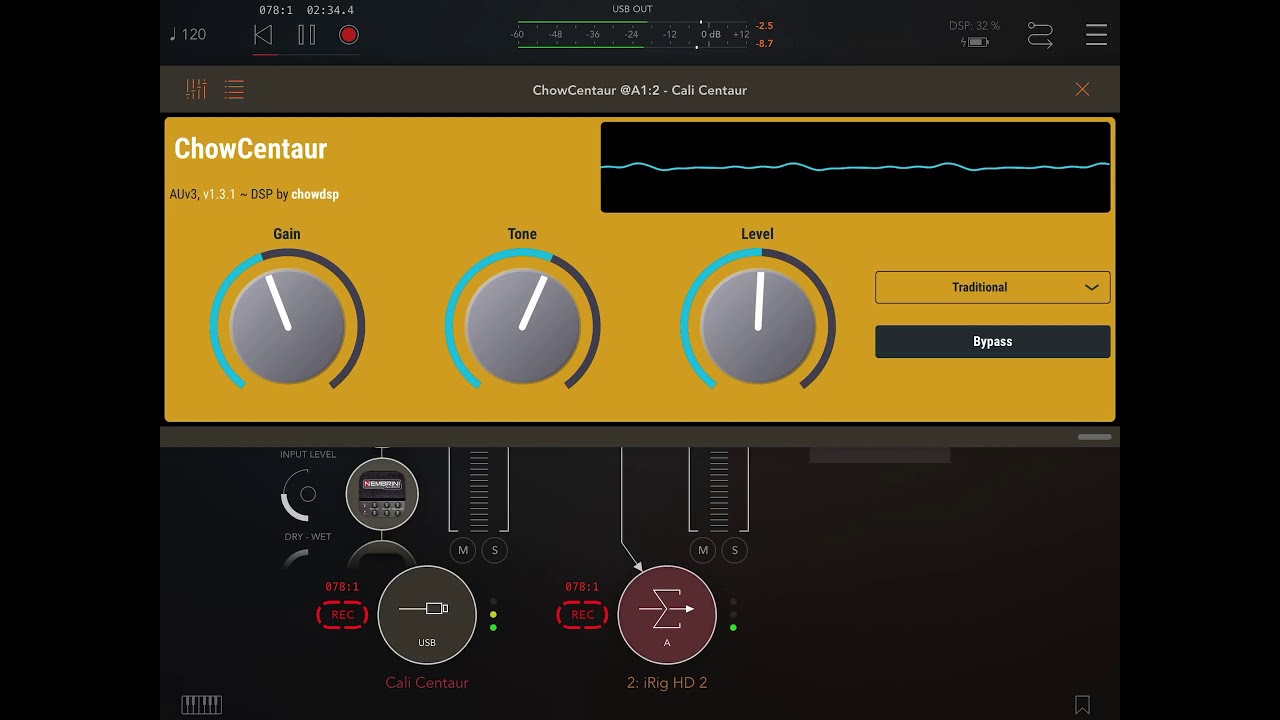The width and height of the screenshot is (1280, 720).
Task: Select the USB input node
Action: (427, 615)
